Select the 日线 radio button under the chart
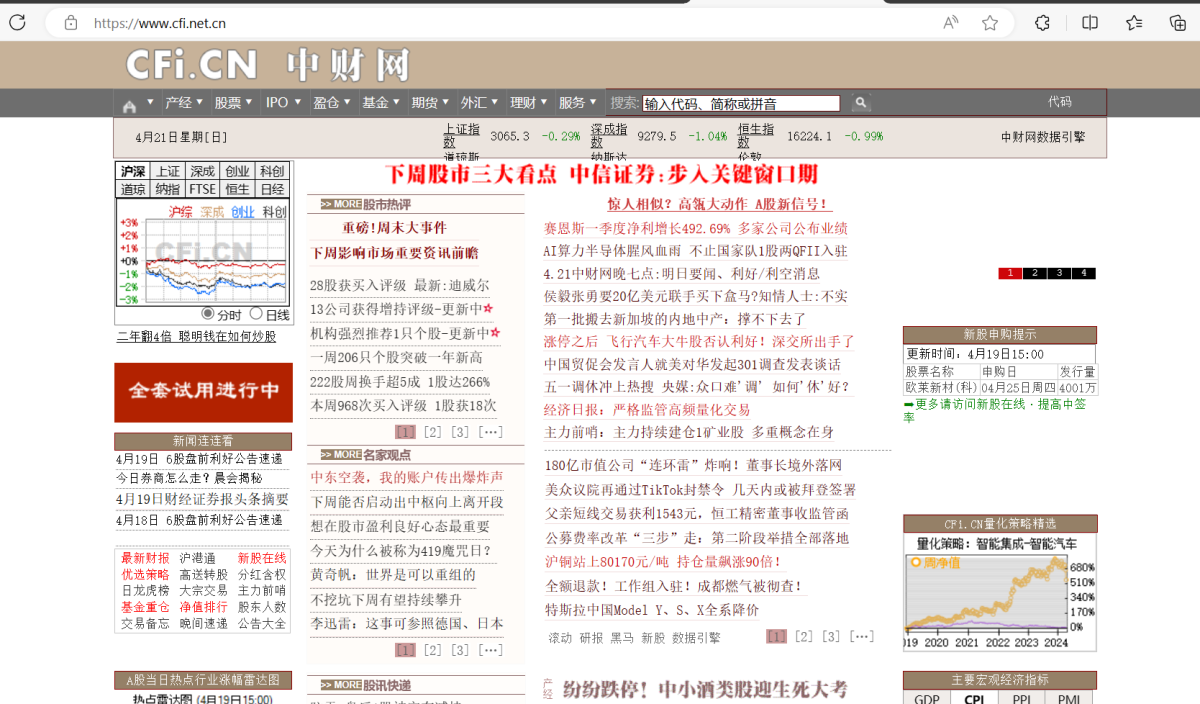 tap(258, 314)
